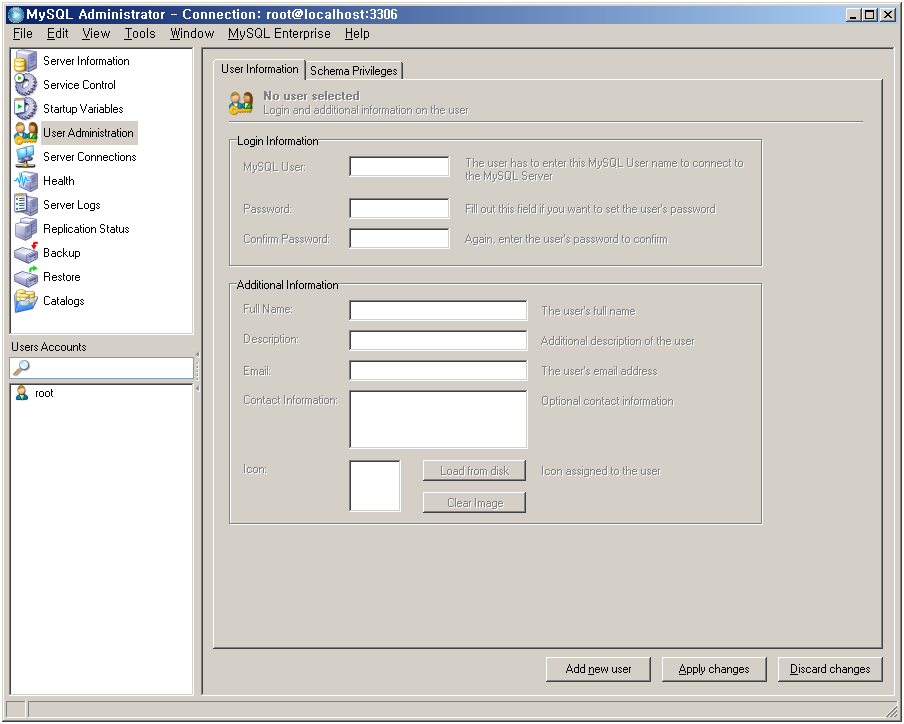Select Startup Variables in sidebar
The height and width of the screenshot is (724, 904).
click(x=83, y=109)
